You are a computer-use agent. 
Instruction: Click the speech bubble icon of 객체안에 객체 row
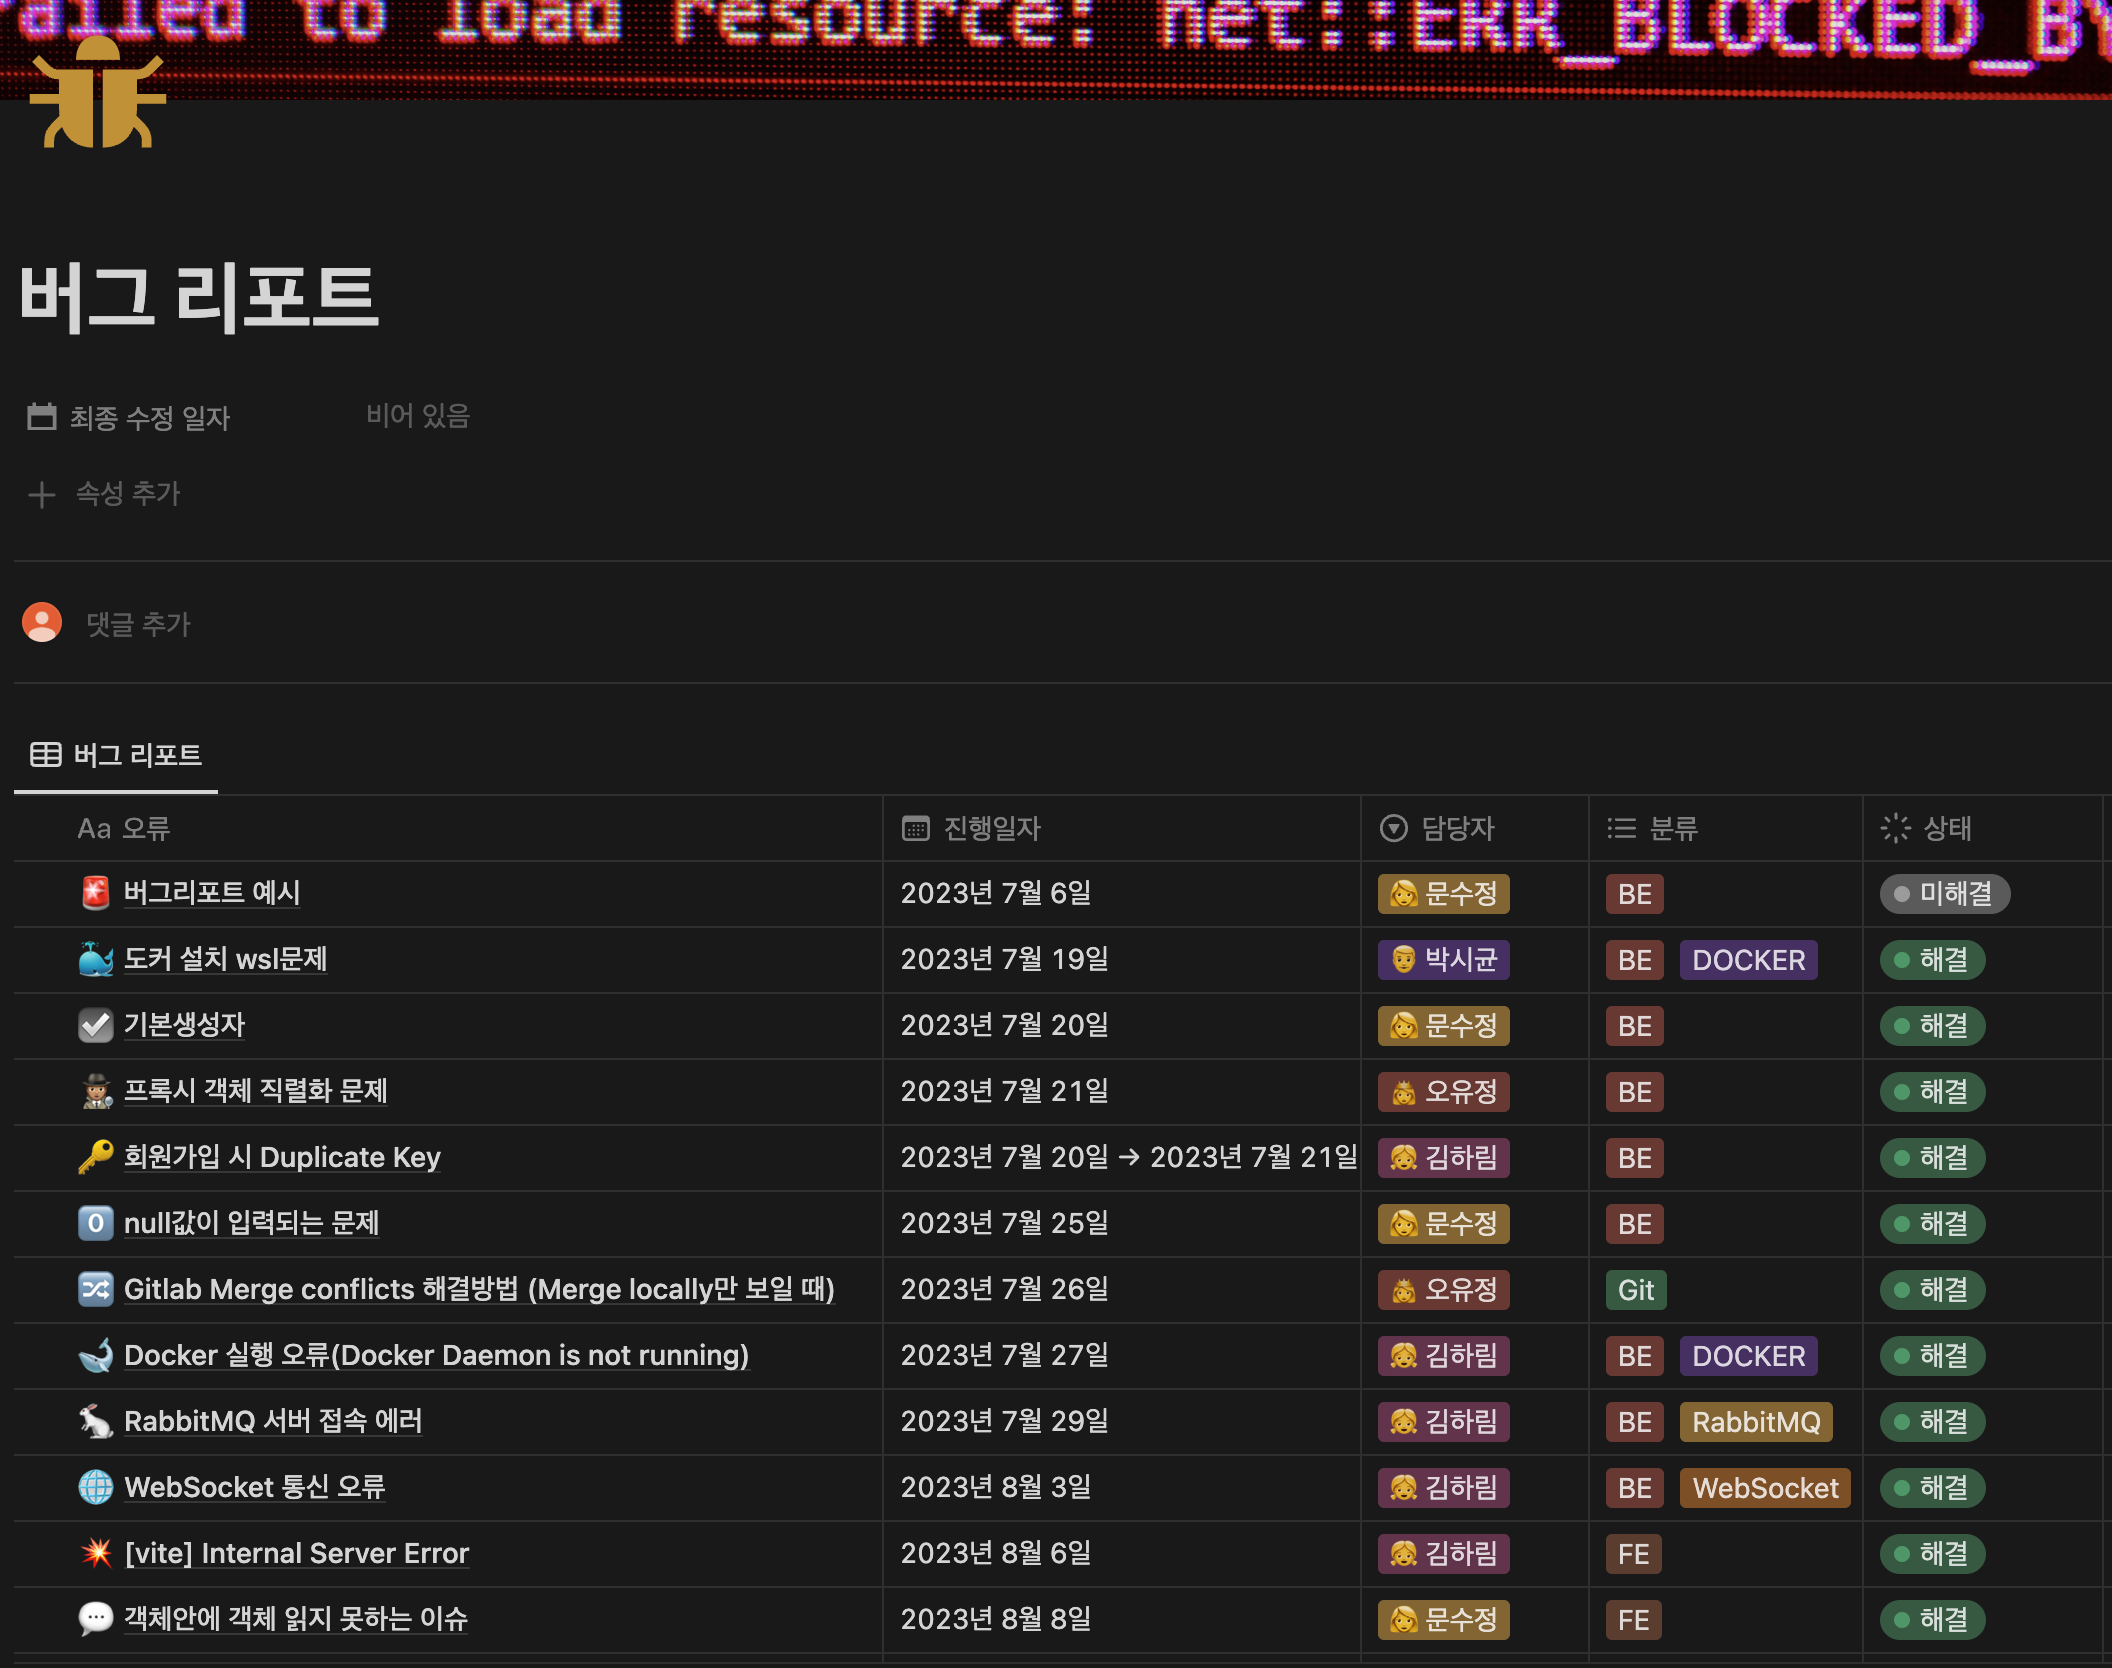pos(96,1619)
